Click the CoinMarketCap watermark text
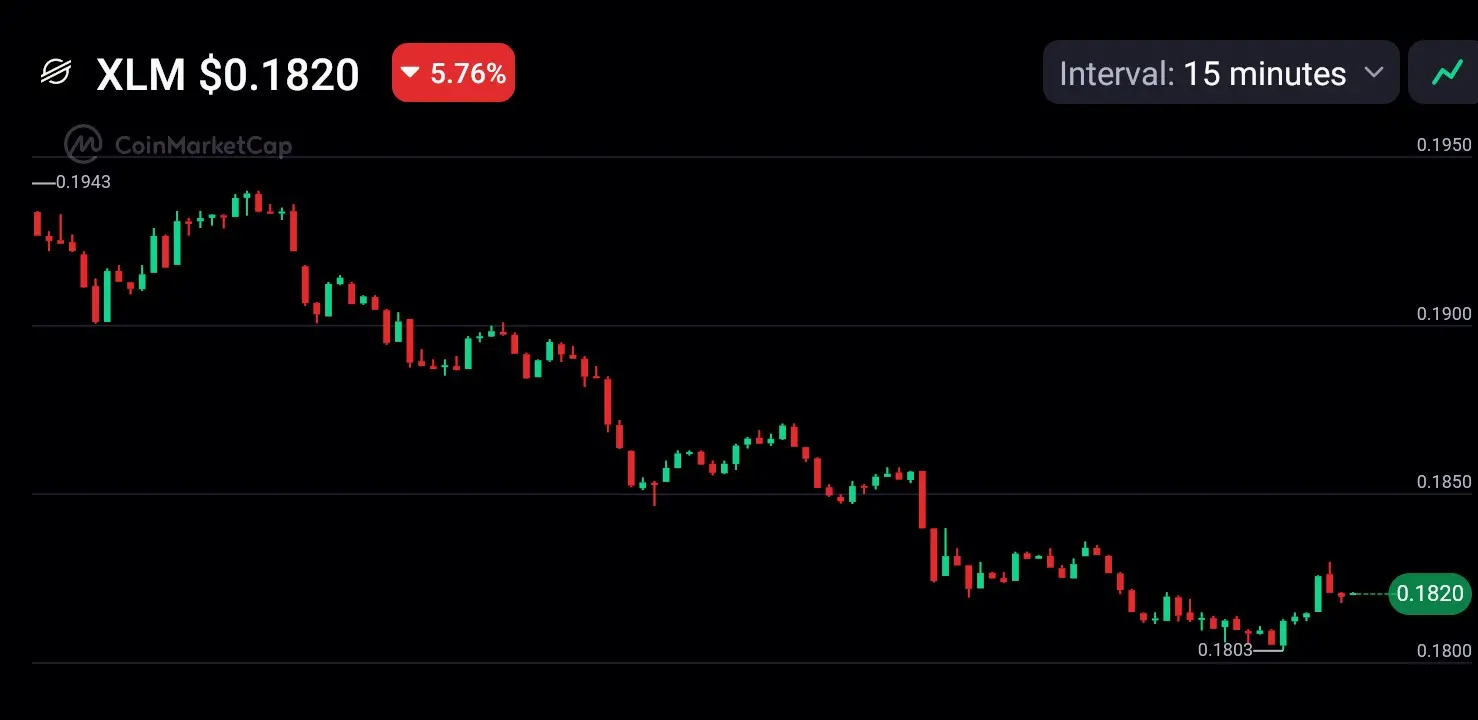This screenshot has width=1478, height=720. point(204,146)
